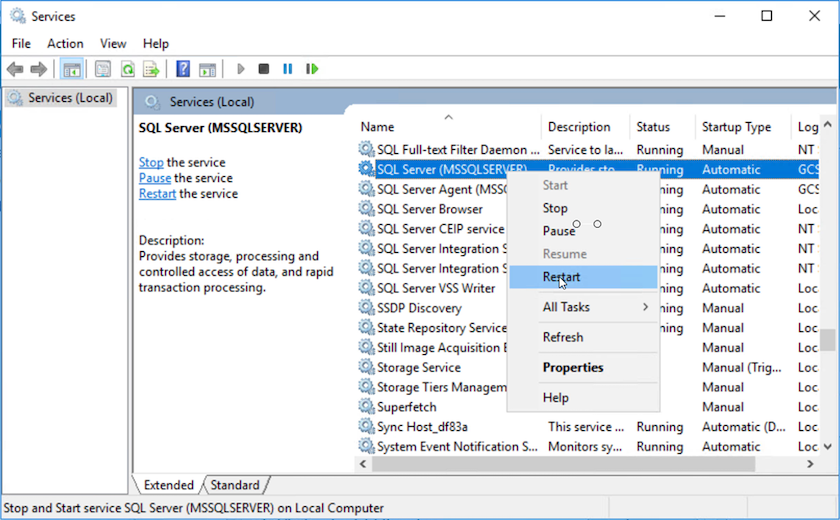The height and width of the screenshot is (520, 840).
Task: Open the properties sheet toolbar icon
Action: (102, 69)
